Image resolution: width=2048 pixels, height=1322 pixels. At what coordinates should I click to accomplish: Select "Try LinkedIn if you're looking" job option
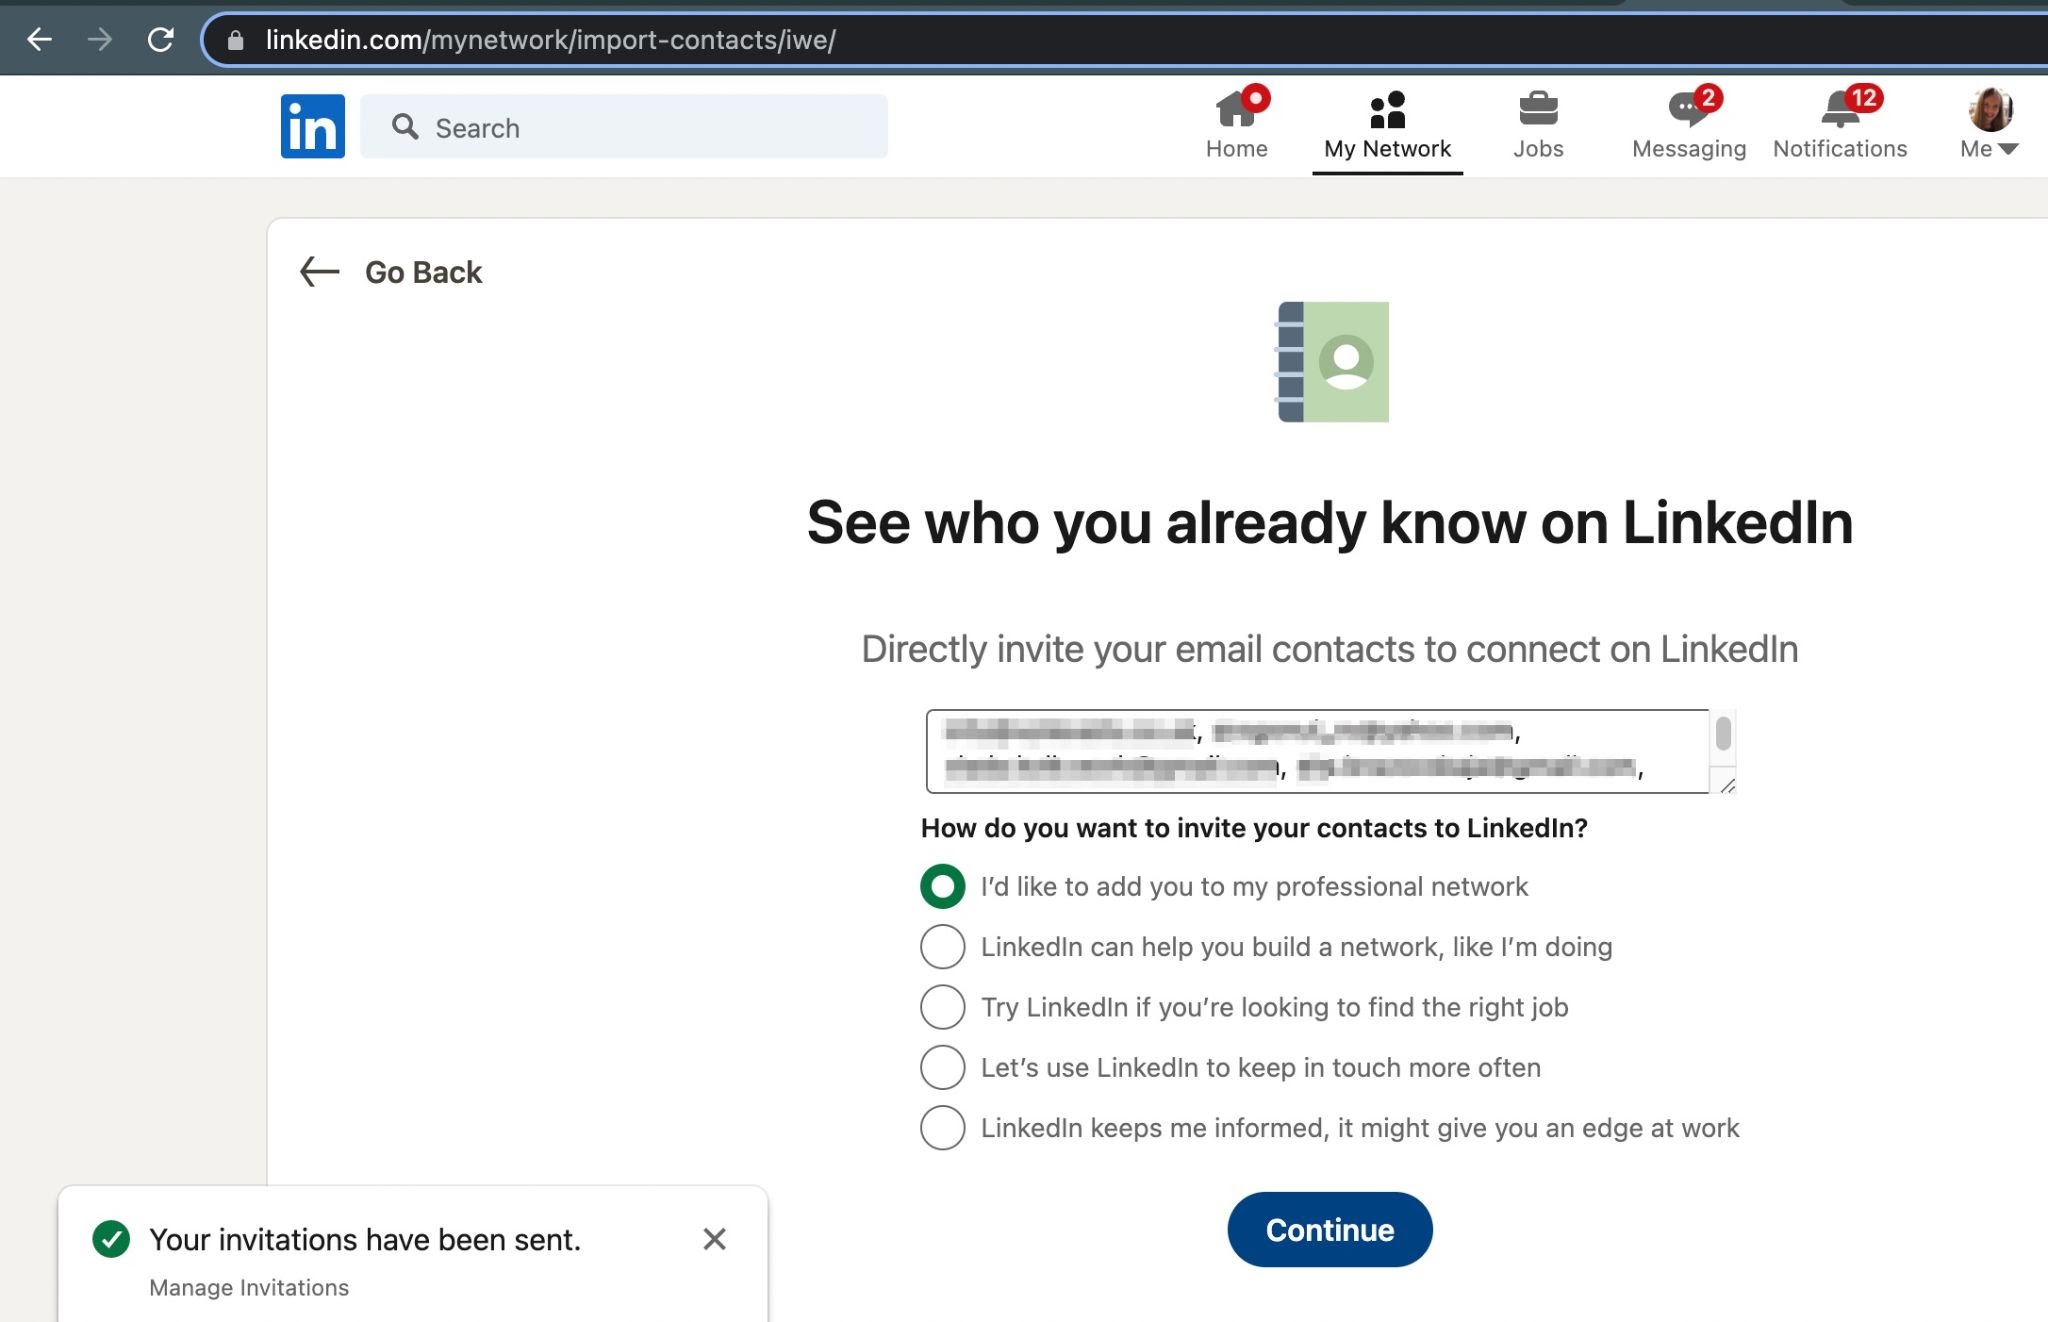pyautogui.click(x=943, y=1007)
